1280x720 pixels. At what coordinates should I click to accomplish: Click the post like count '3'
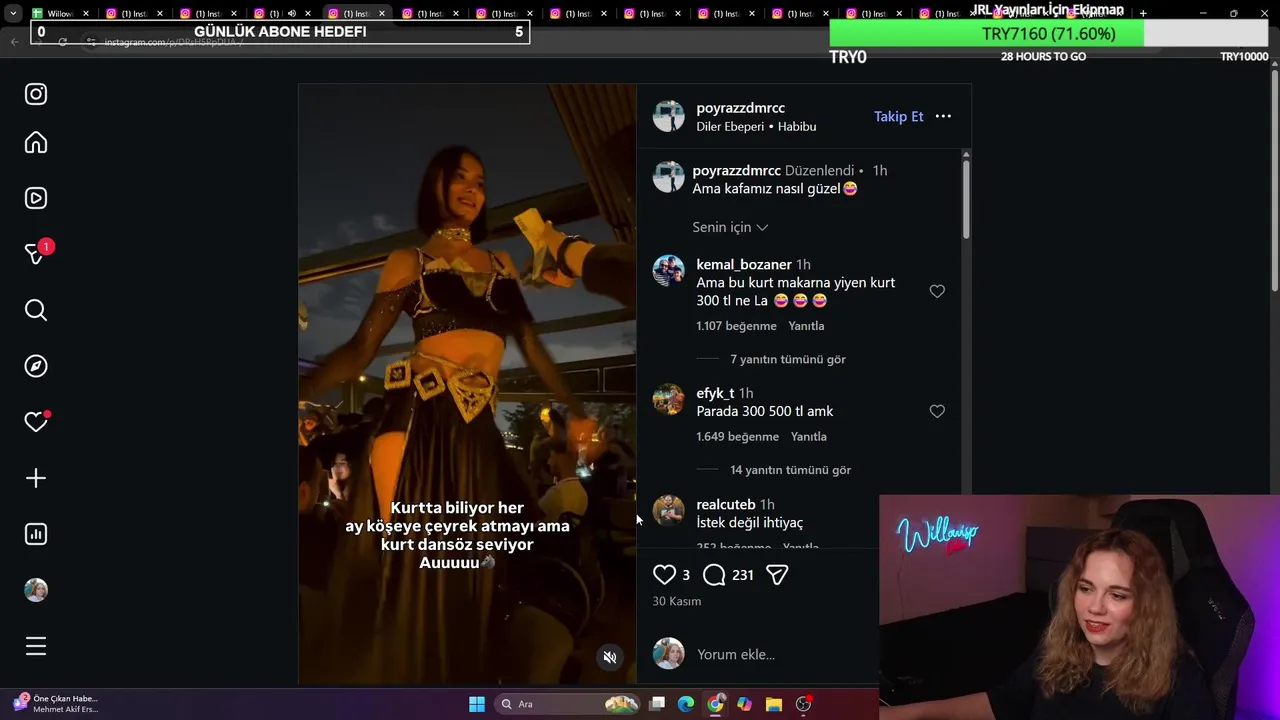tap(685, 575)
